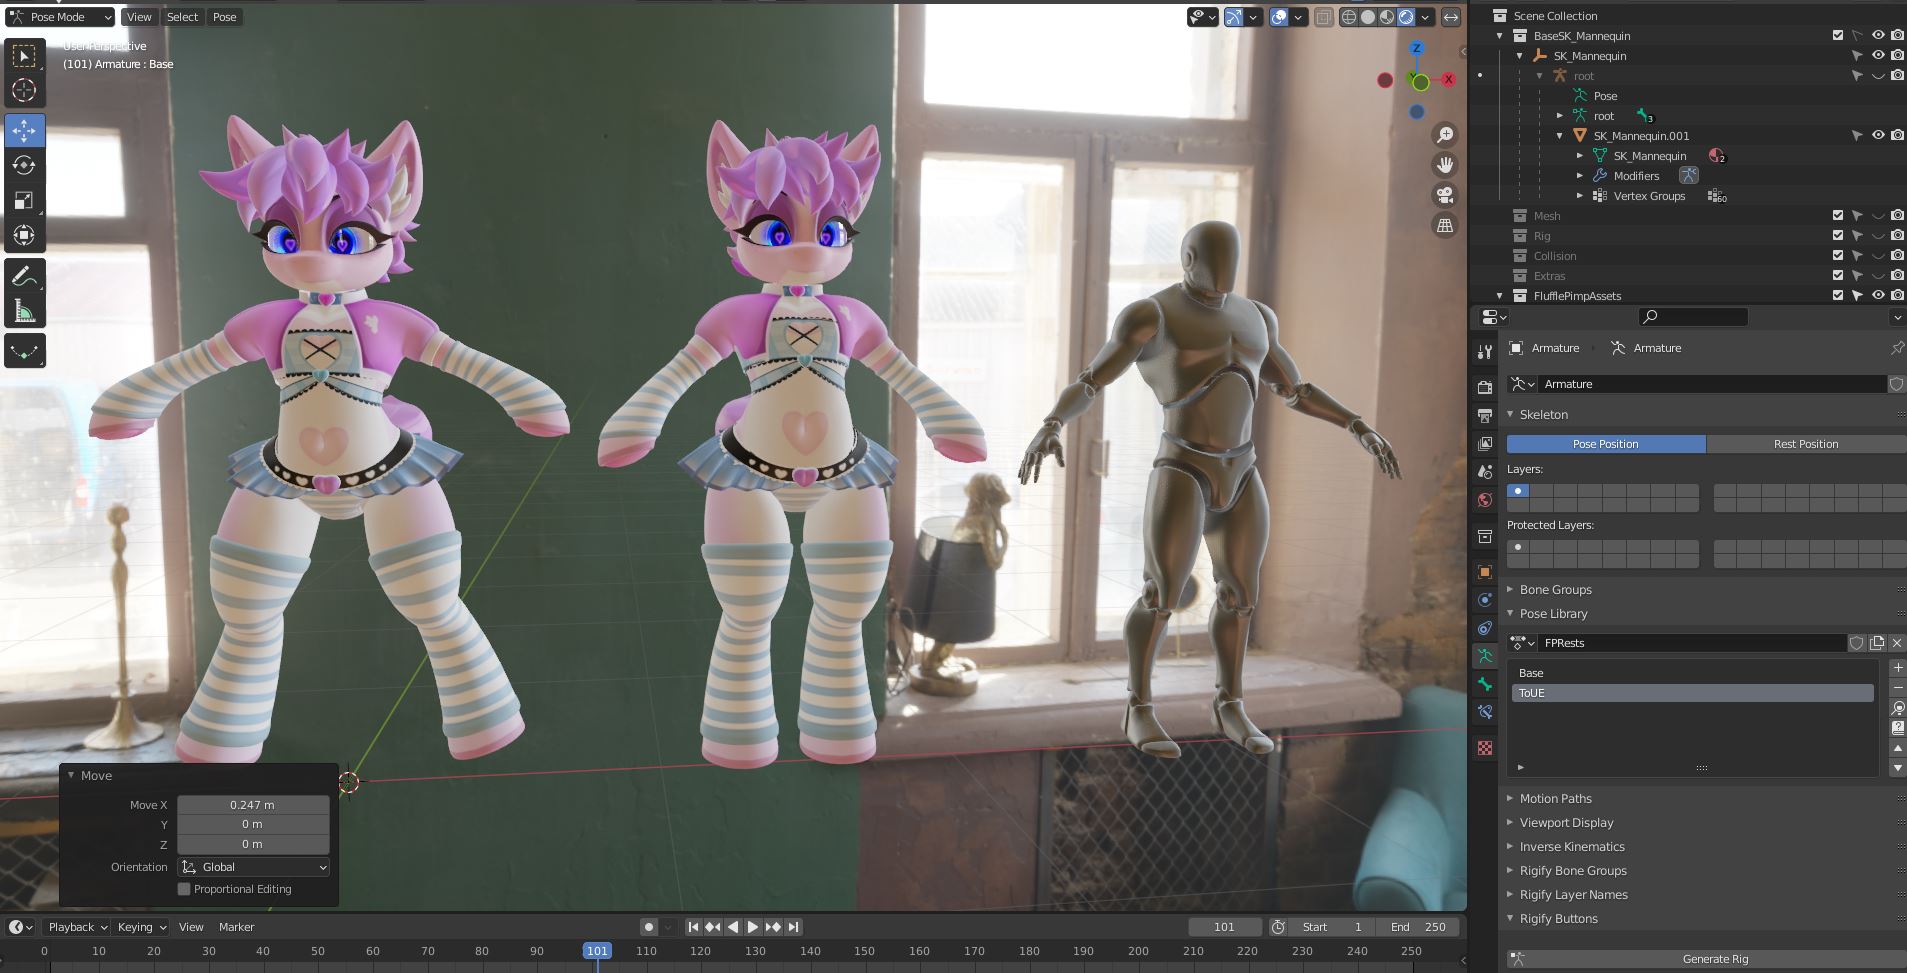Toggle X-Ray display button
The width and height of the screenshot is (1907, 973).
point(1323,17)
